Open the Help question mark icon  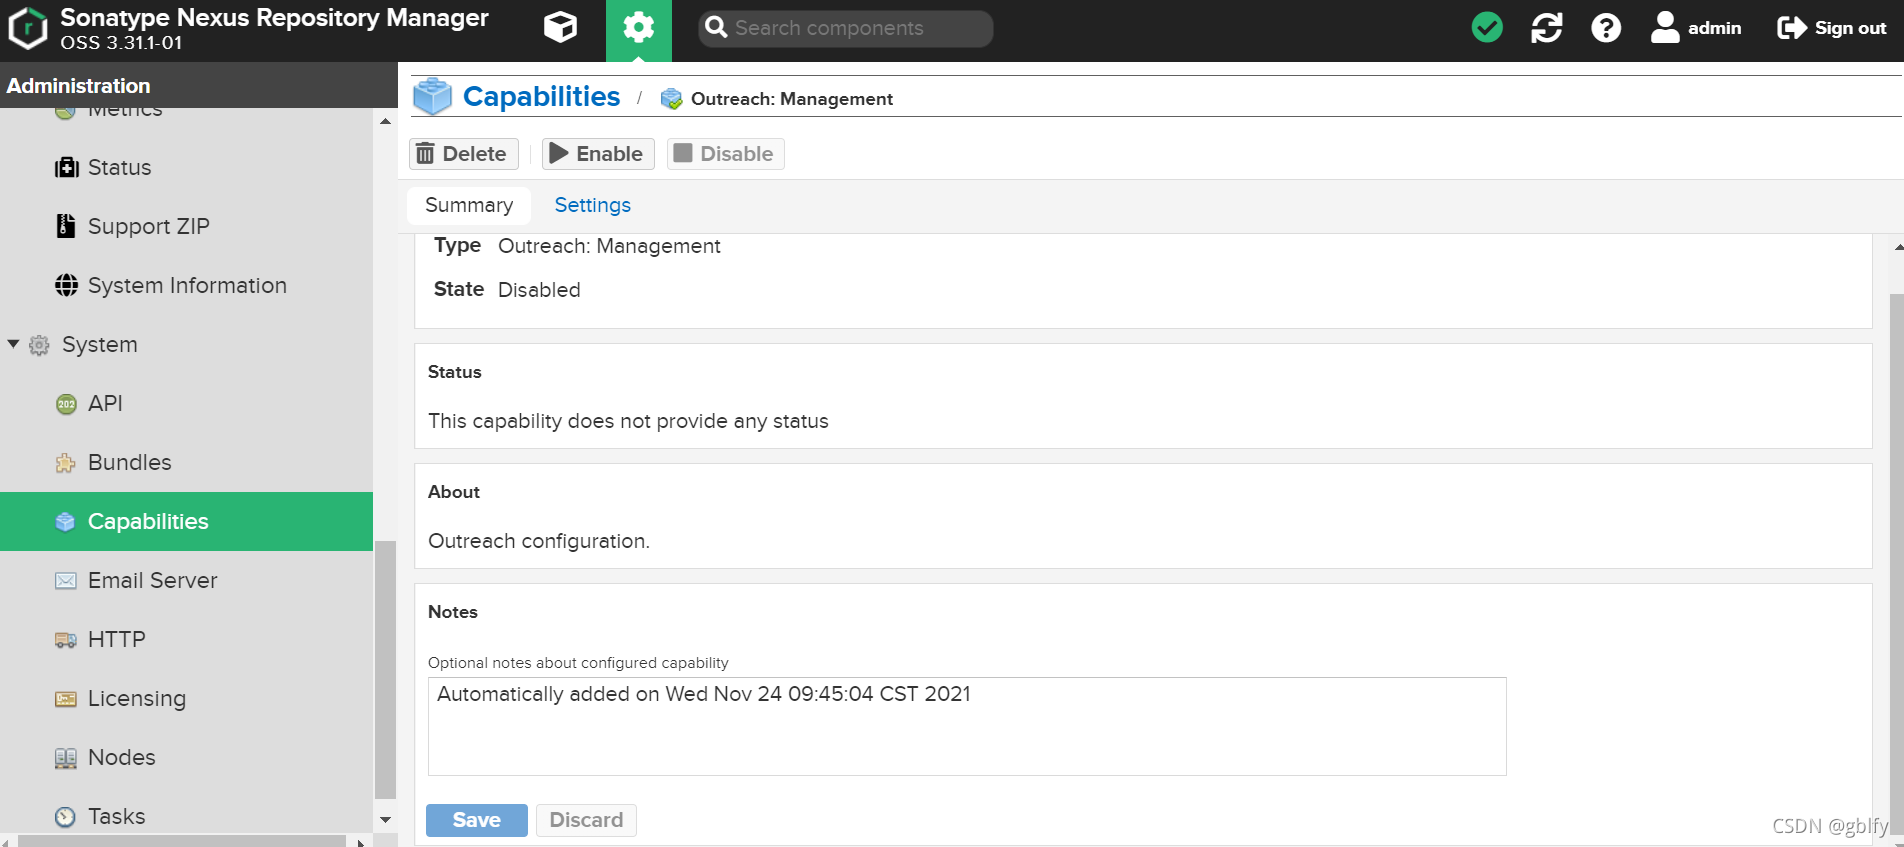1606,27
